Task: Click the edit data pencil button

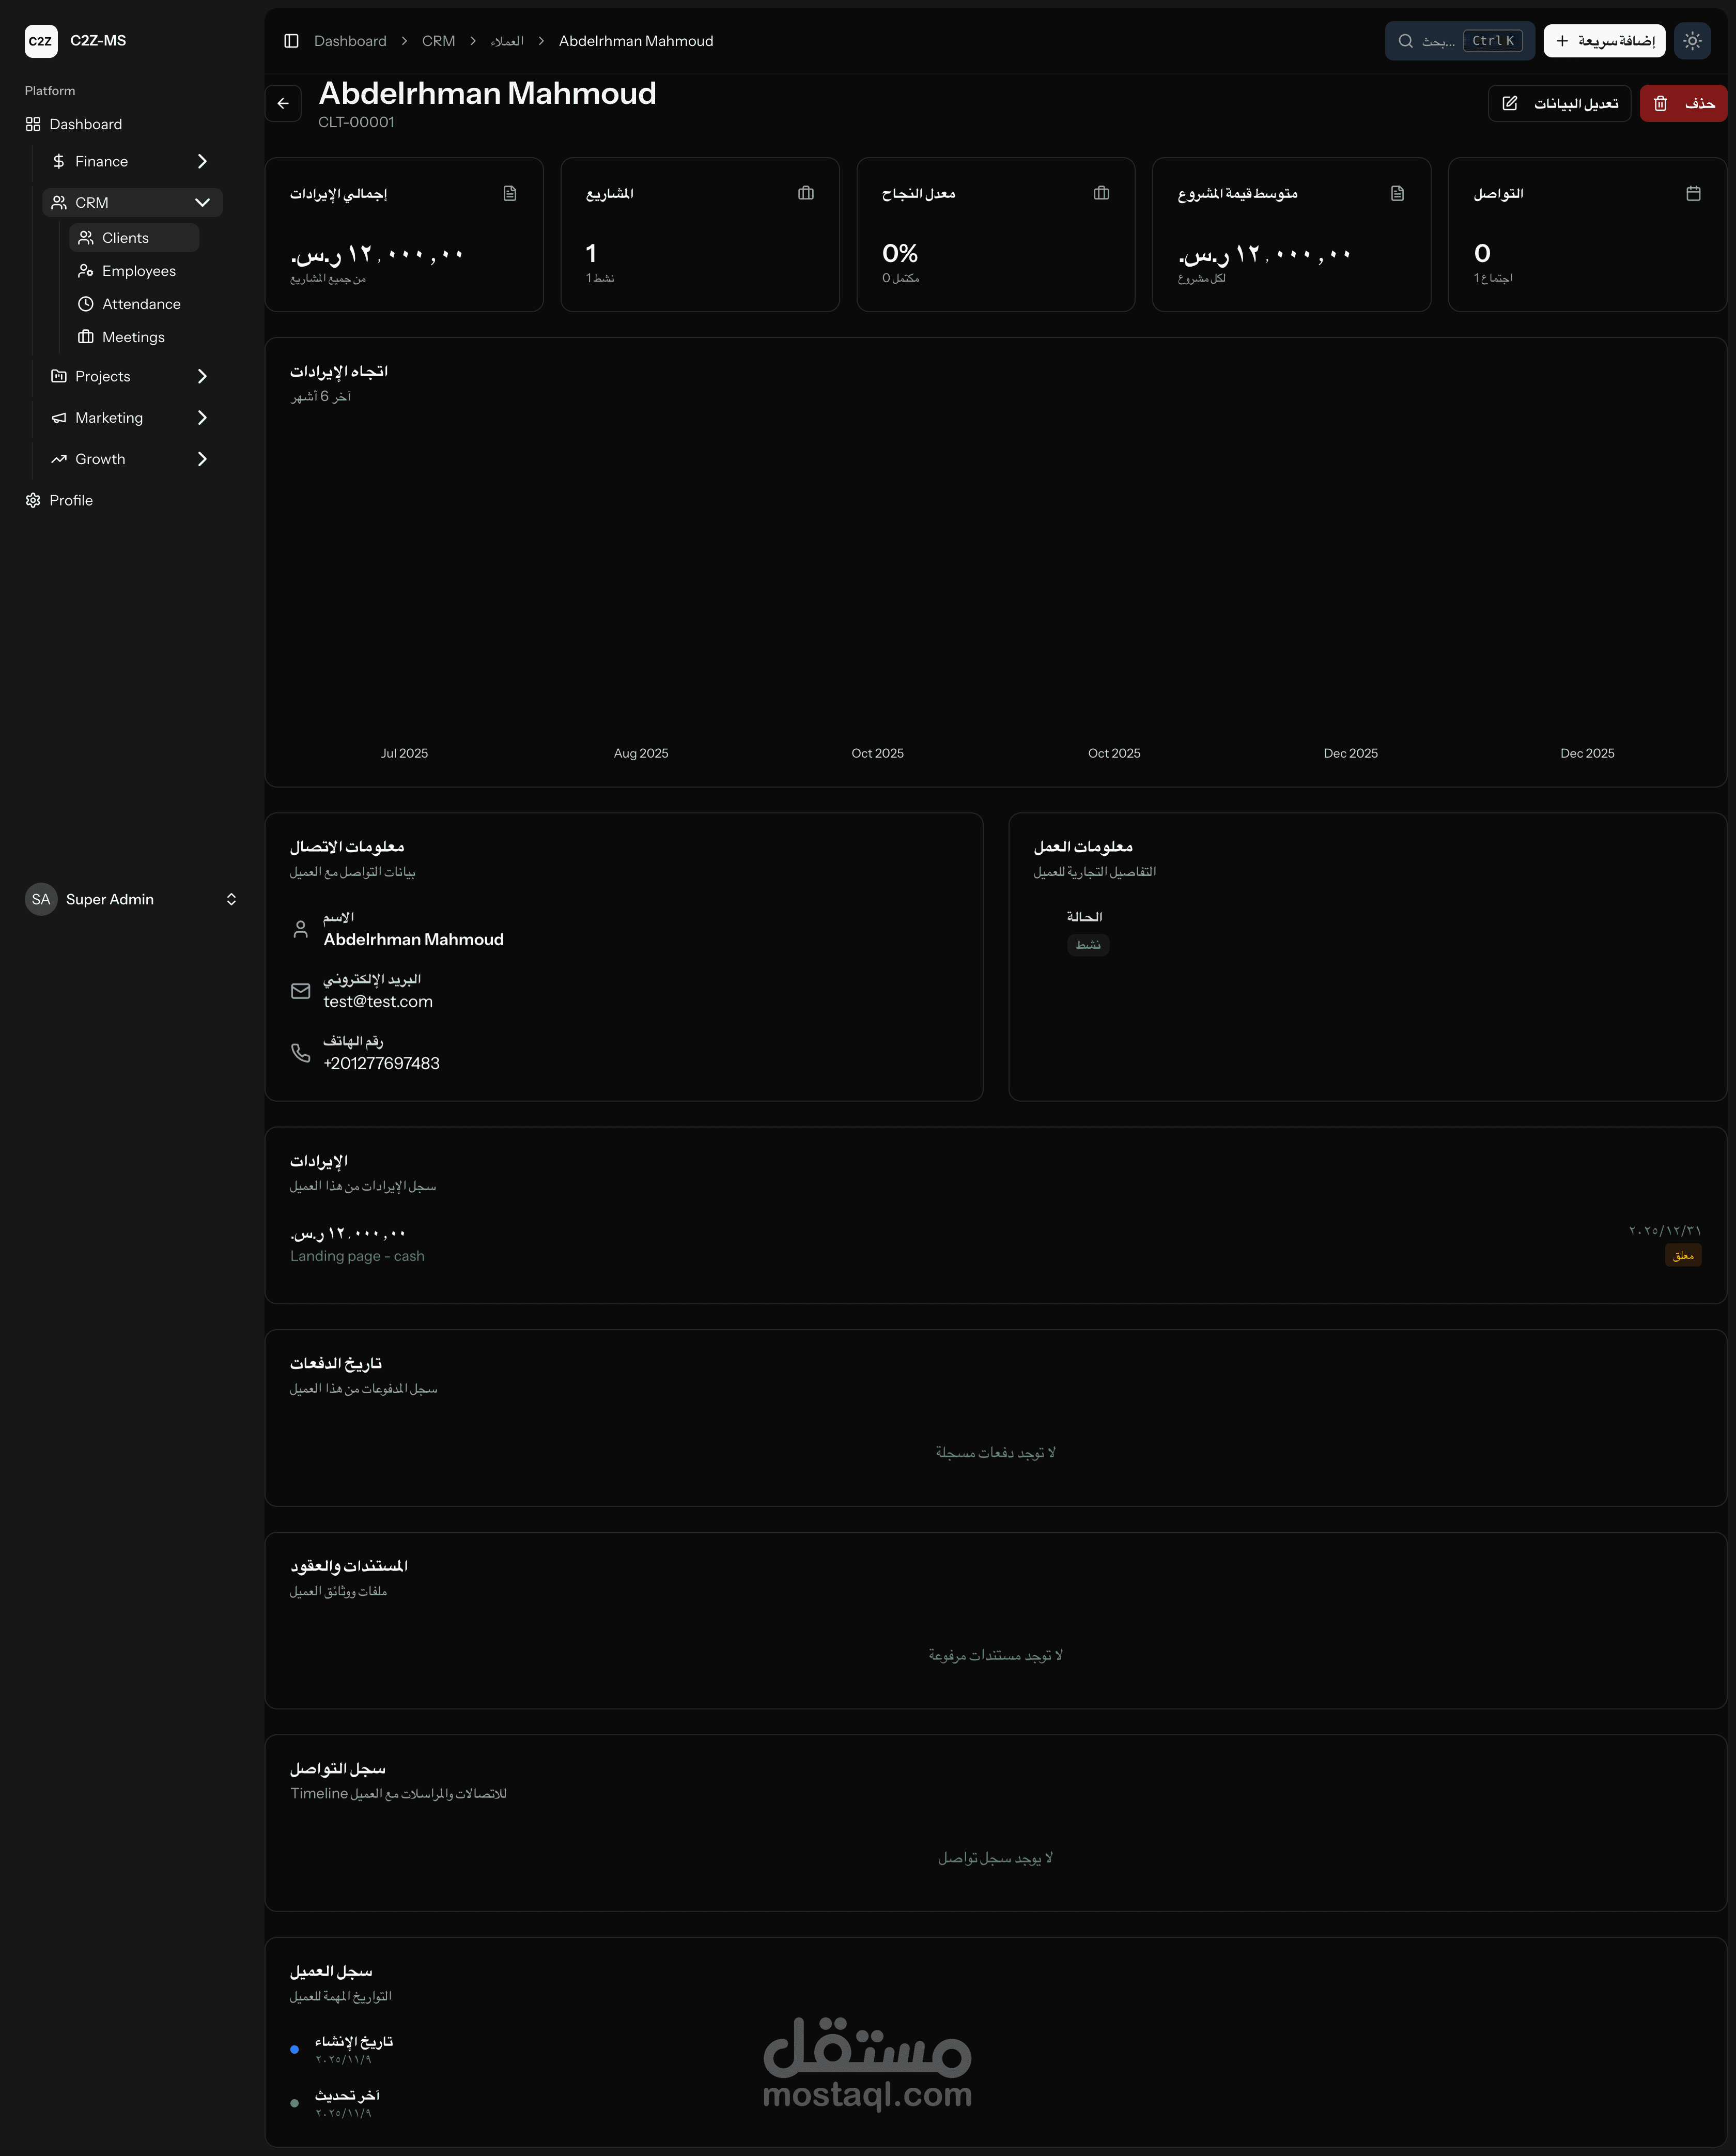Action: point(1559,103)
